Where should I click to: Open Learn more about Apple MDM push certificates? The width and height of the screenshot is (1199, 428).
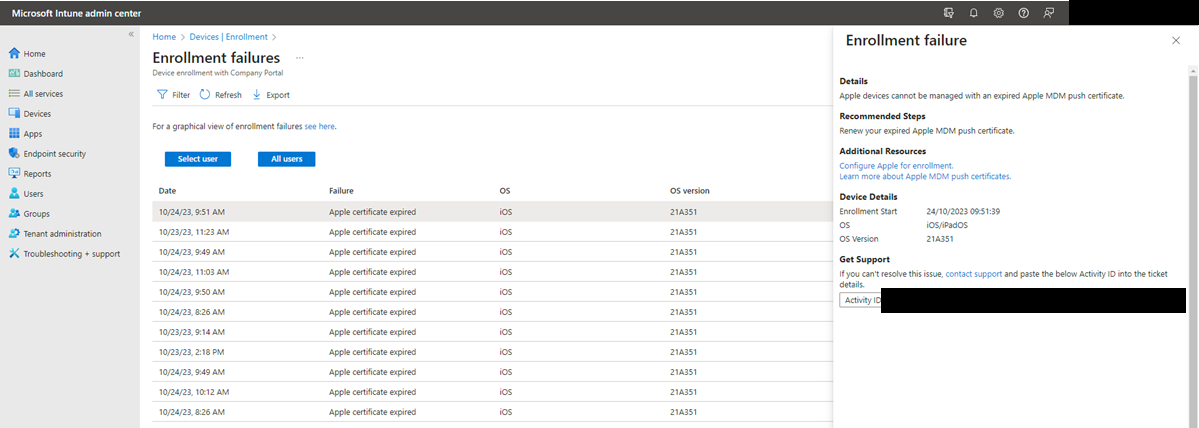click(925, 176)
